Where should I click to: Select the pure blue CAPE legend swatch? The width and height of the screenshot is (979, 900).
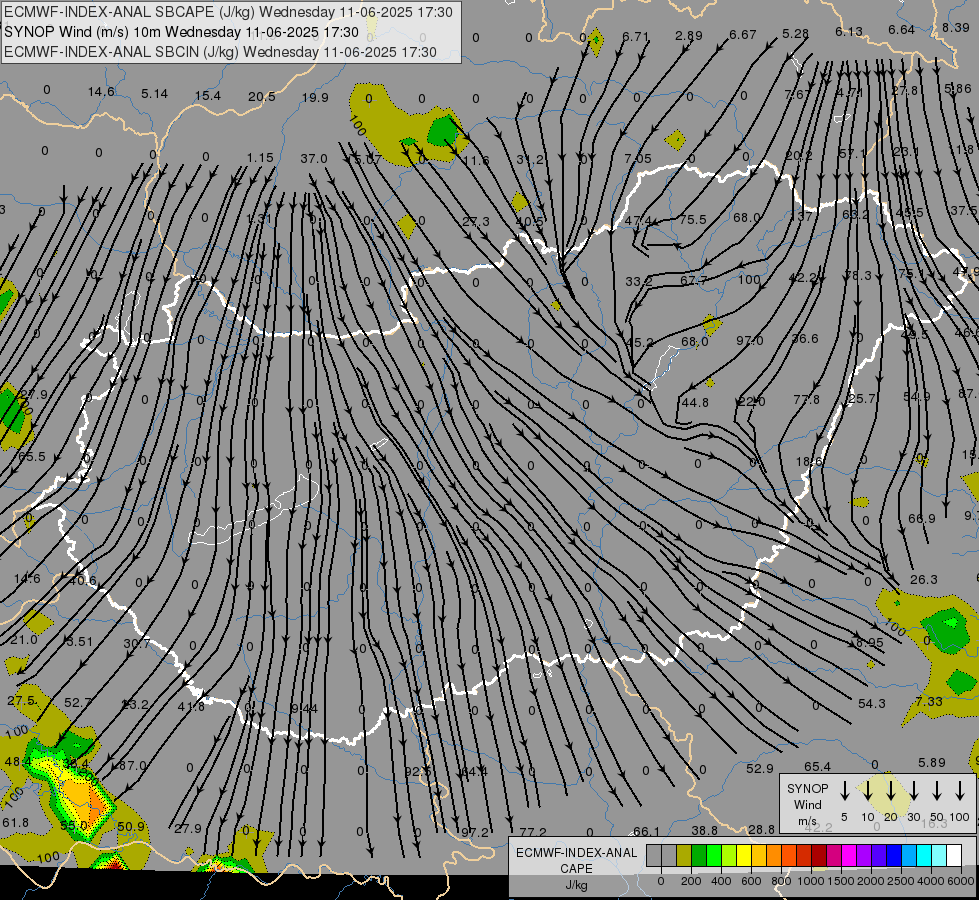(893, 856)
